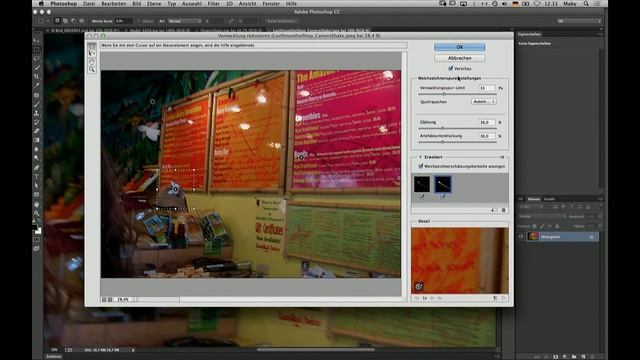Screen dimensions: 640x360
Task: Select the blur direction tool in dialog
Action: 92,54
